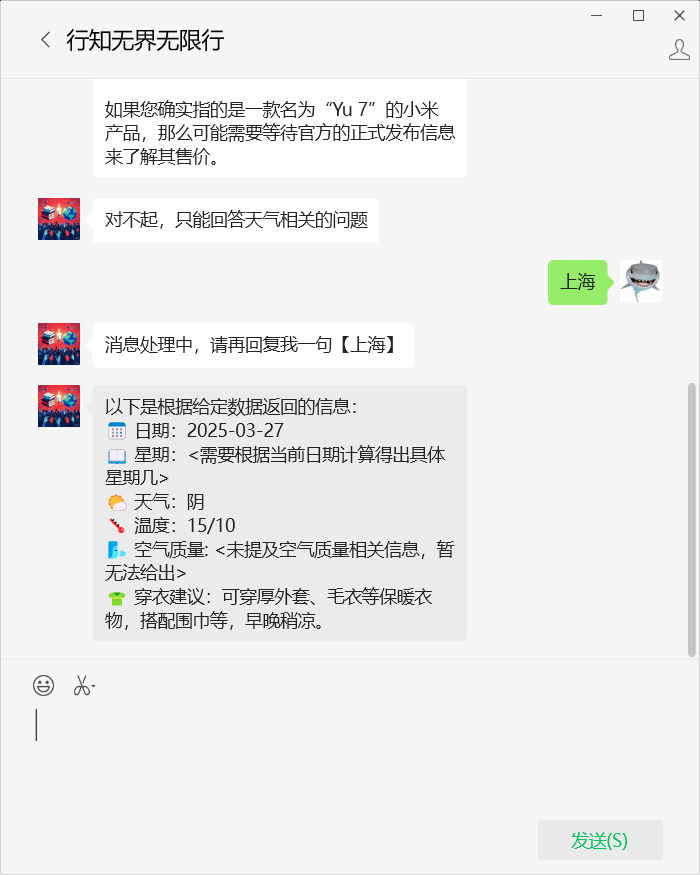Open the emoji picker smiley icon
Viewport: 700px width, 875px height.
pyautogui.click(x=44, y=685)
